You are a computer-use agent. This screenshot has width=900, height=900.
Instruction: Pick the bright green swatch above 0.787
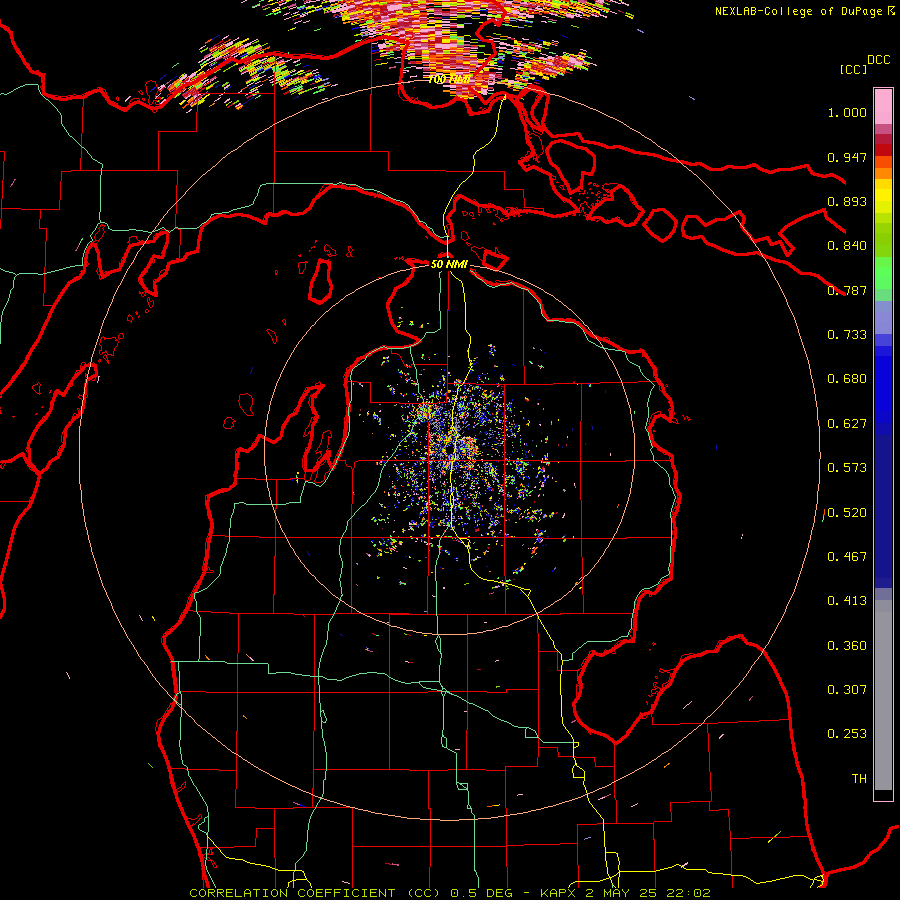(x=883, y=273)
